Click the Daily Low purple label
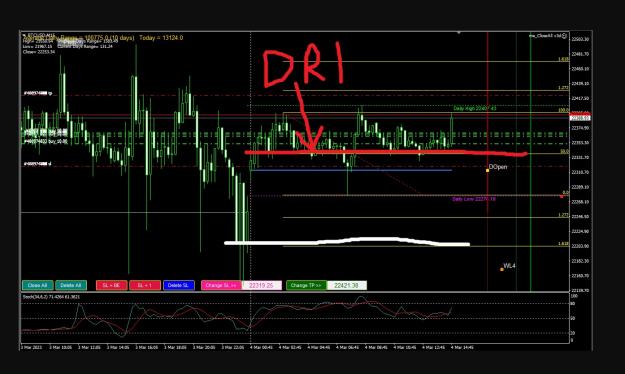 (x=474, y=199)
